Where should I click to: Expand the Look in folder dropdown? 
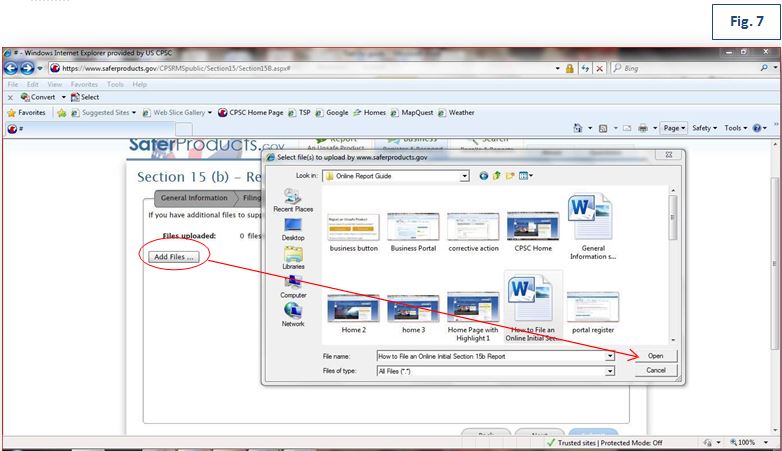(x=464, y=176)
